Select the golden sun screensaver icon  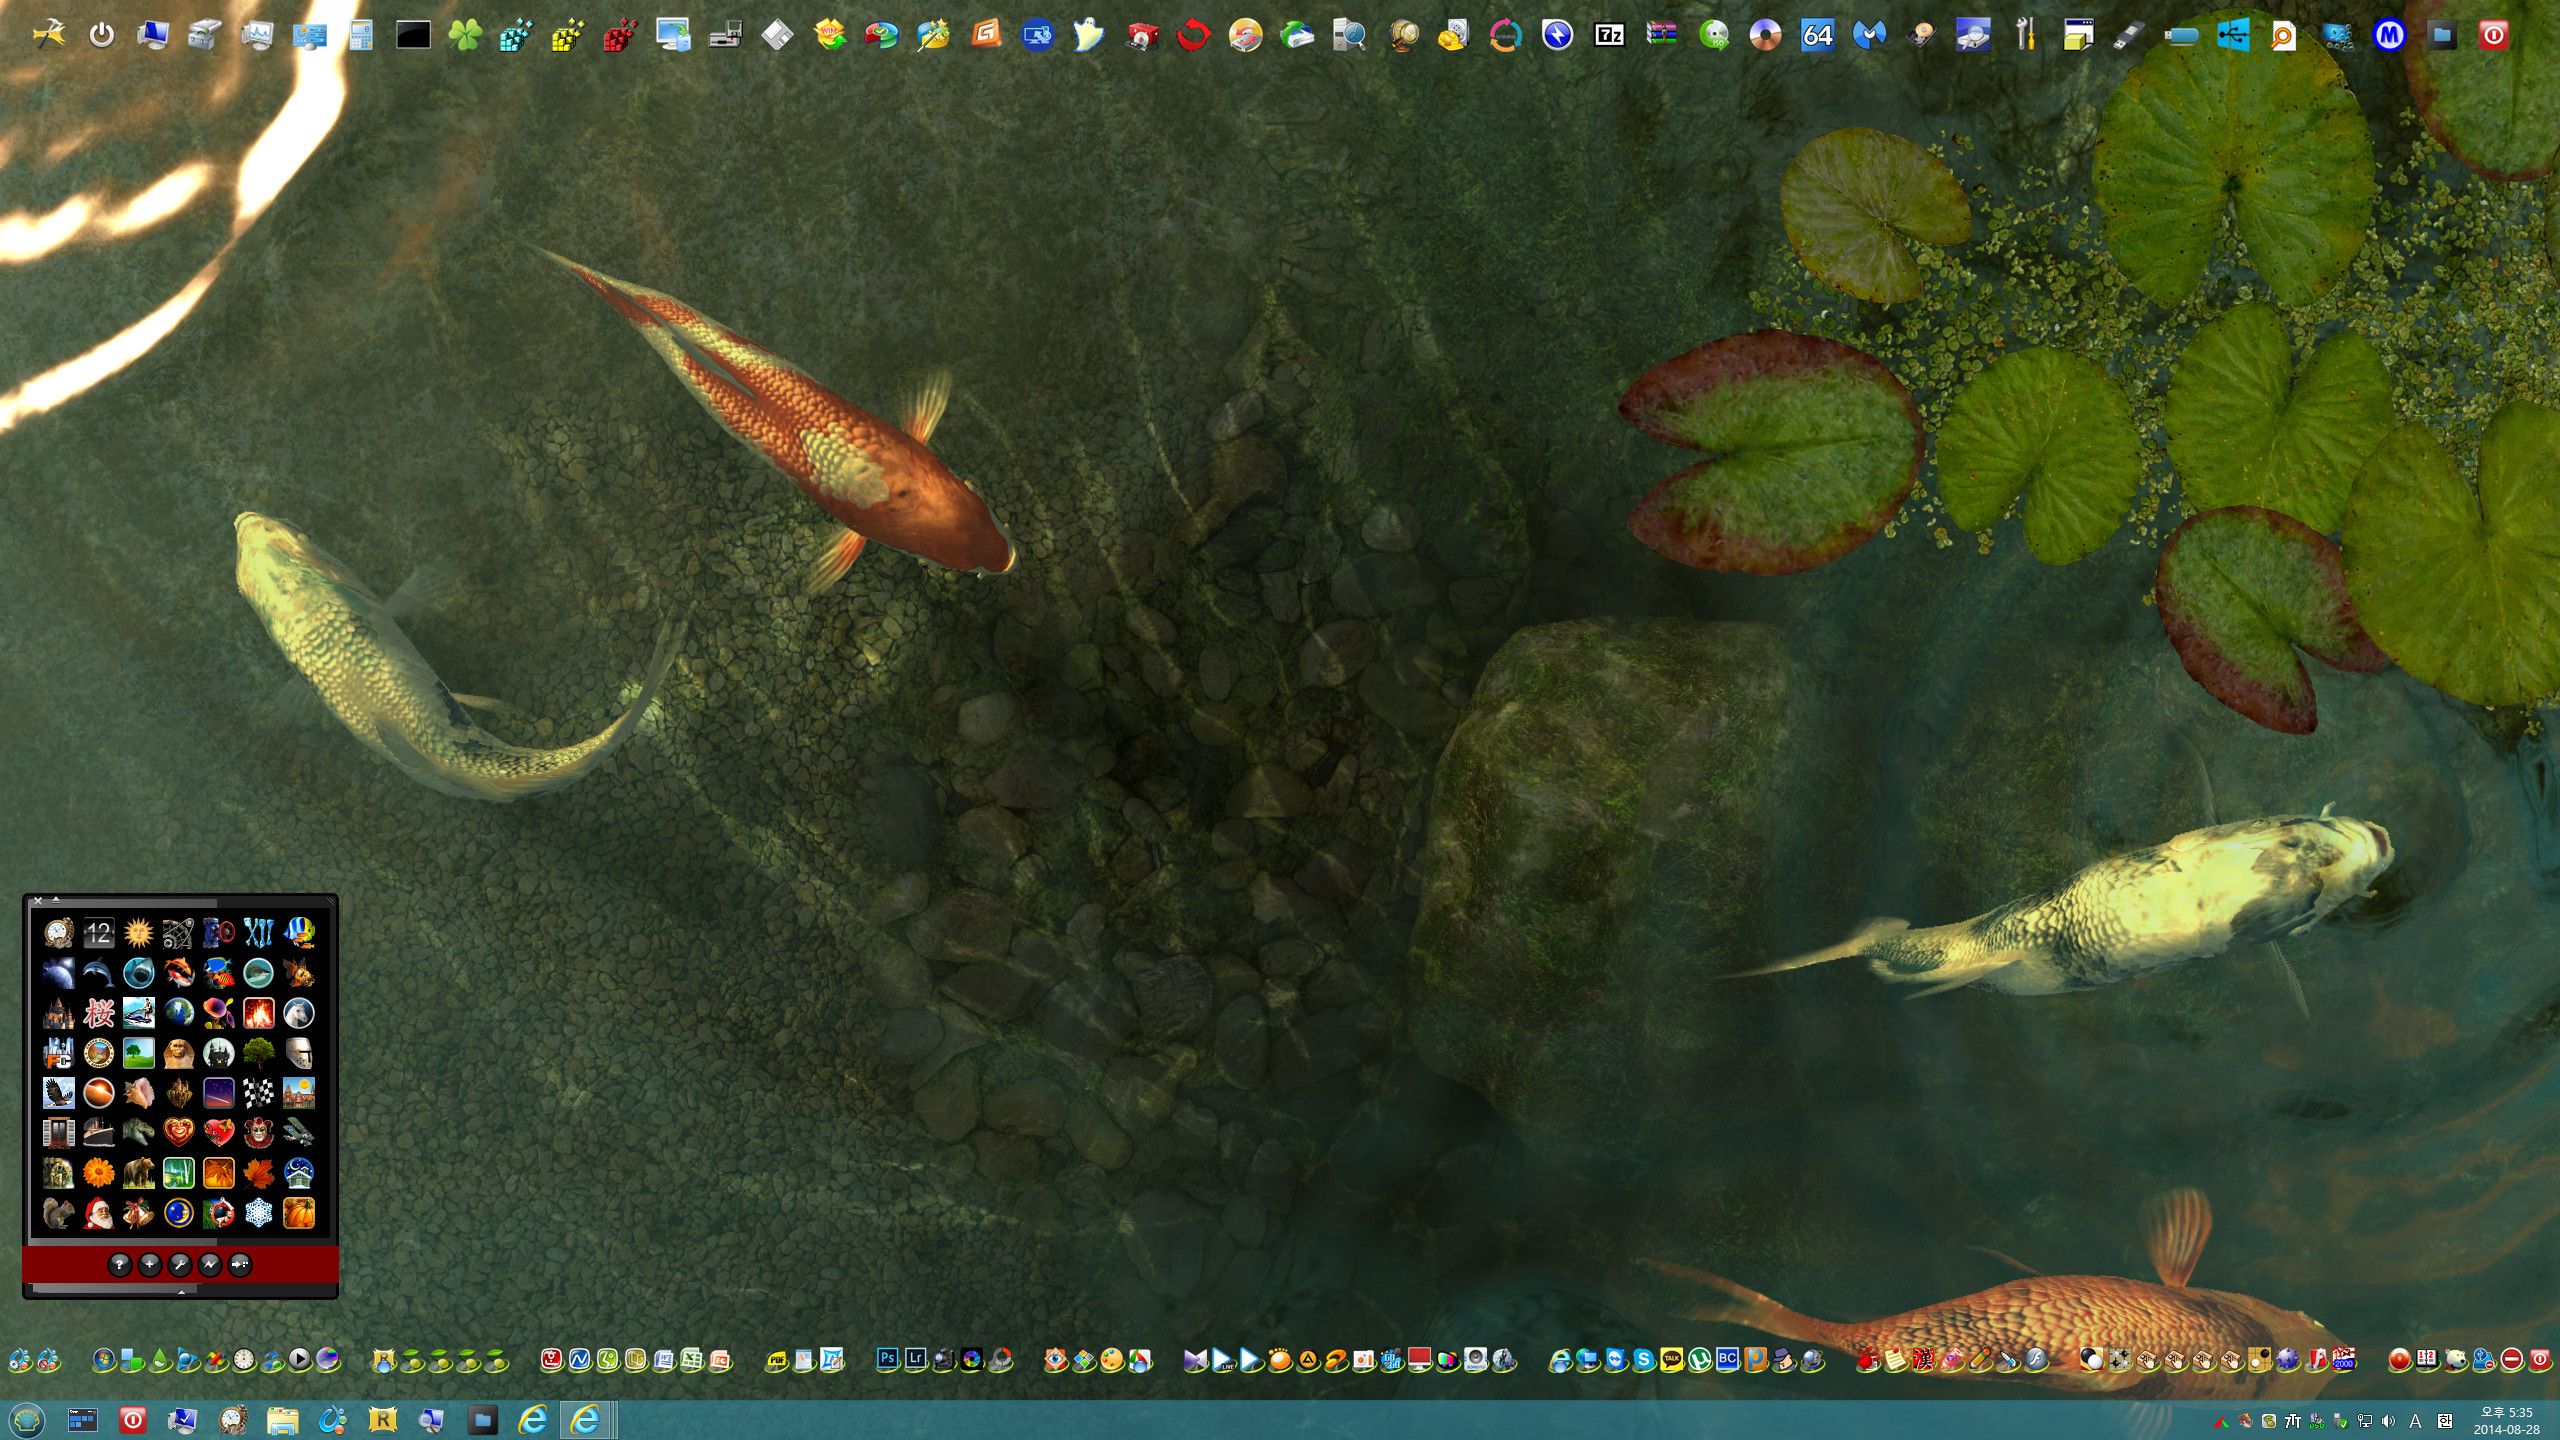(138, 932)
